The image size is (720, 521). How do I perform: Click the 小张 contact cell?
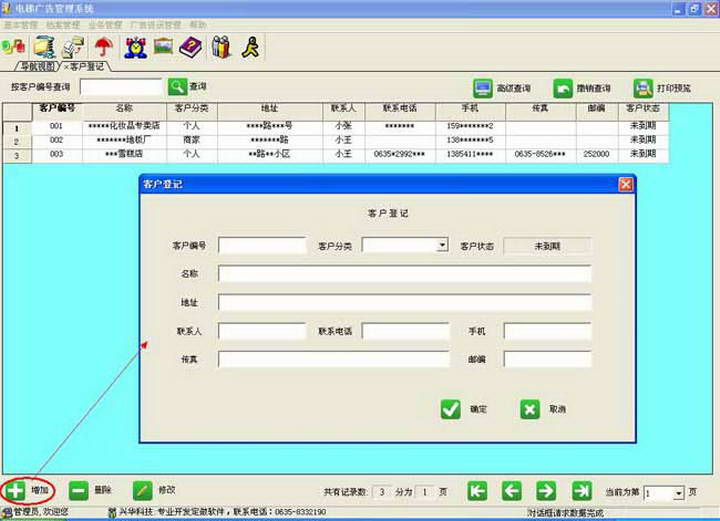pyautogui.click(x=343, y=126)
